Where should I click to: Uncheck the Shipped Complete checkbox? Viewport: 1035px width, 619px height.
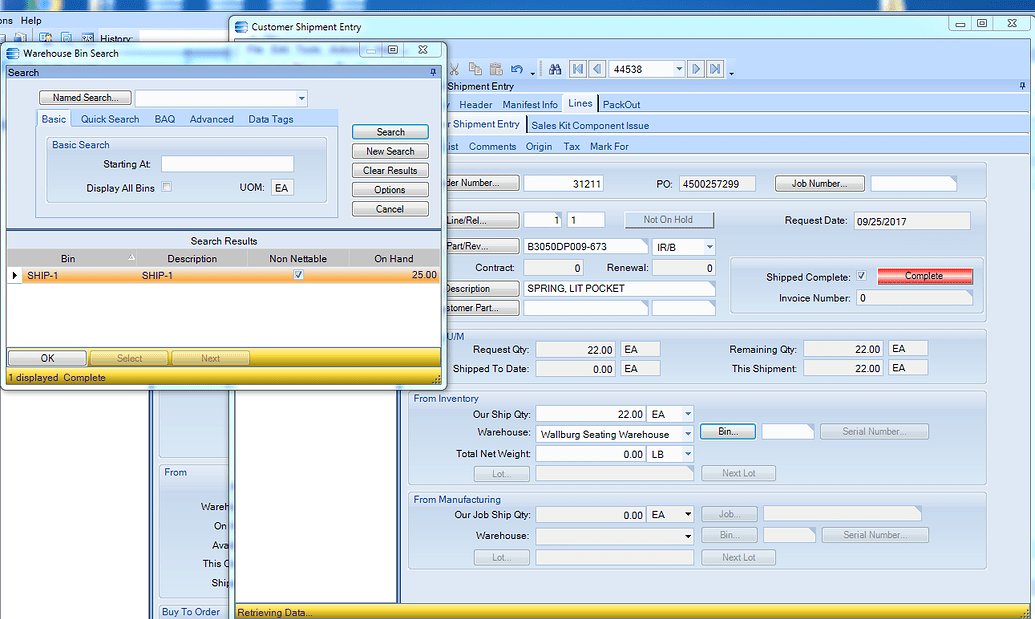[x=861, y=275]
